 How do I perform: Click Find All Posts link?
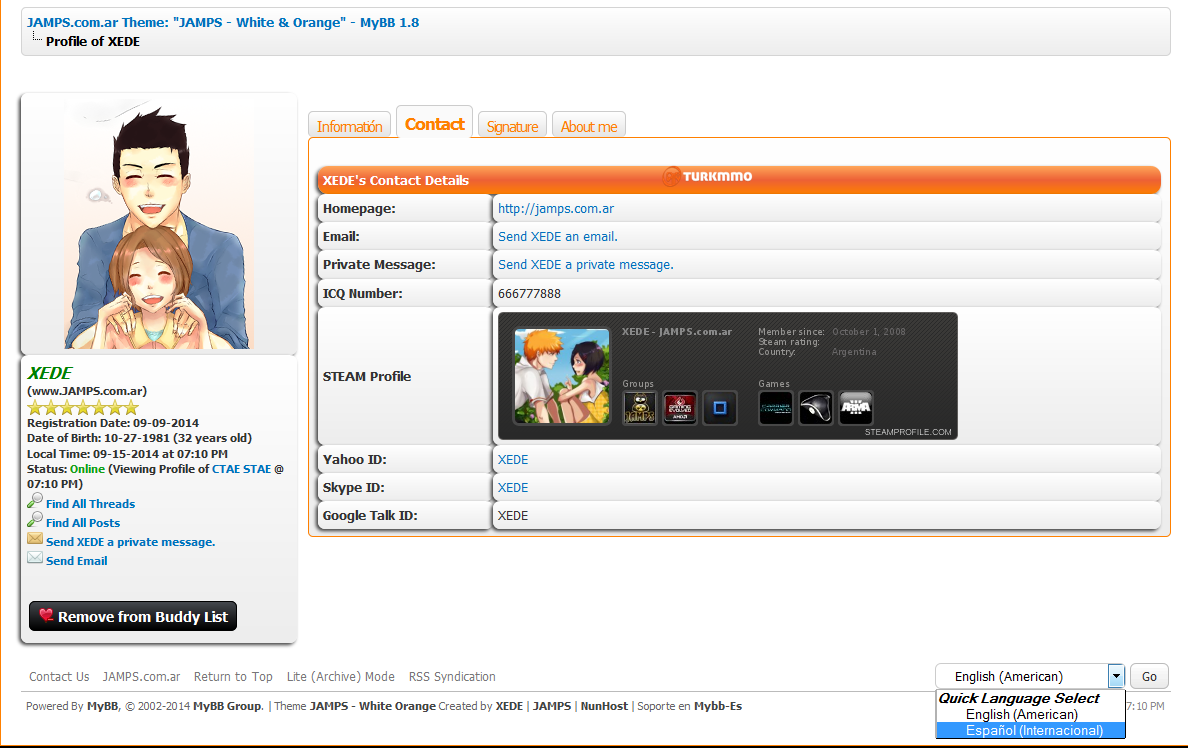[x=83, y=523]
